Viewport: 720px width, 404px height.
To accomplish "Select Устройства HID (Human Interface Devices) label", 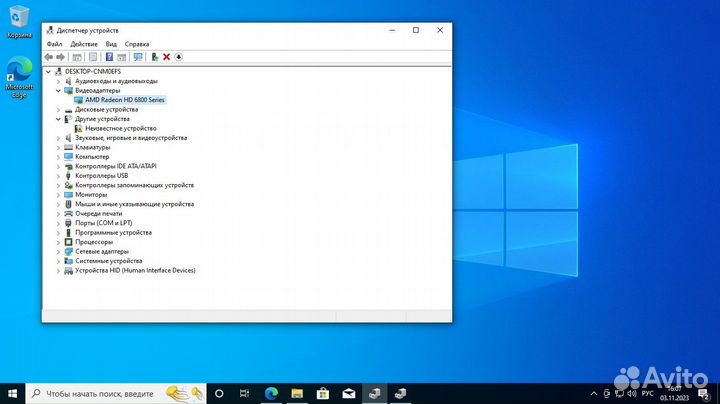I will tap(135, 270).
